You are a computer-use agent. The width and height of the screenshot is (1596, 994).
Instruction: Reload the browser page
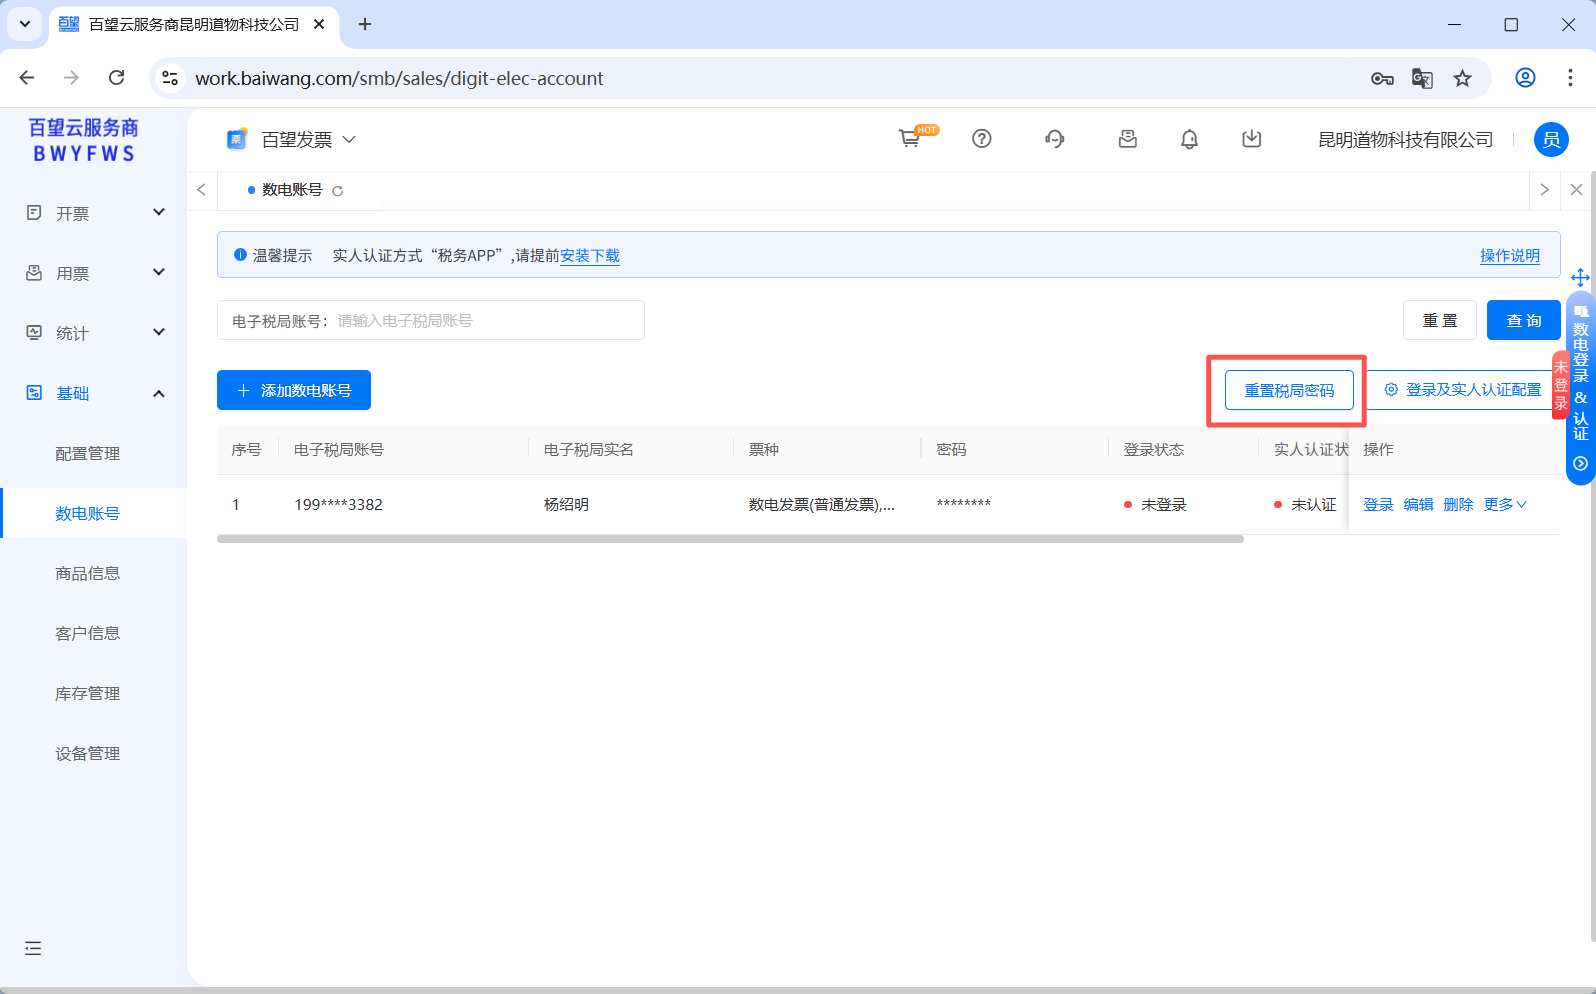pyautogui.click(x=117, y=78)
